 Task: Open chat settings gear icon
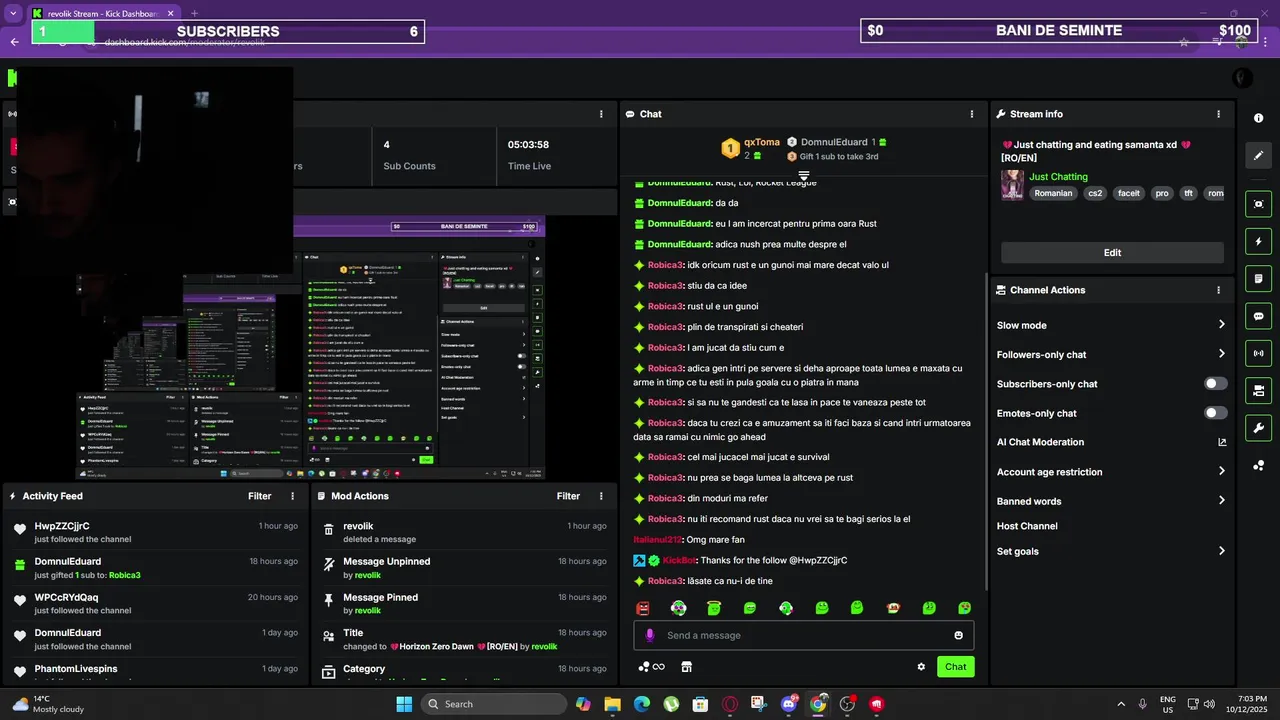coord(921,667)
